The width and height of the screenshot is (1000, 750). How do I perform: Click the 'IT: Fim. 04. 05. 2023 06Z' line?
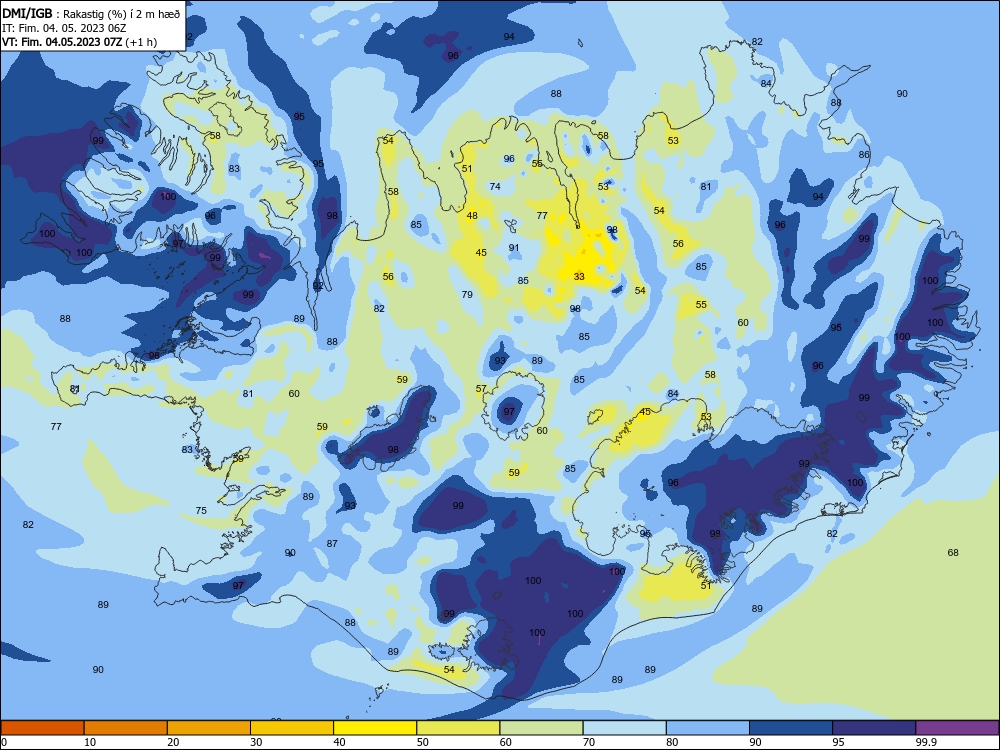click(x=64, y=28)
